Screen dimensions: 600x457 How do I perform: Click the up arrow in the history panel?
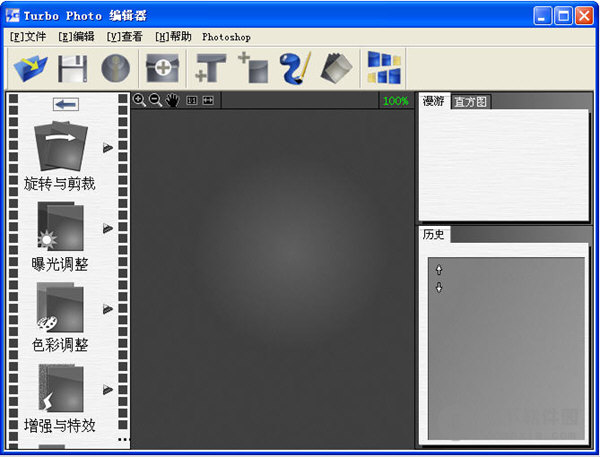coord(439,270)
